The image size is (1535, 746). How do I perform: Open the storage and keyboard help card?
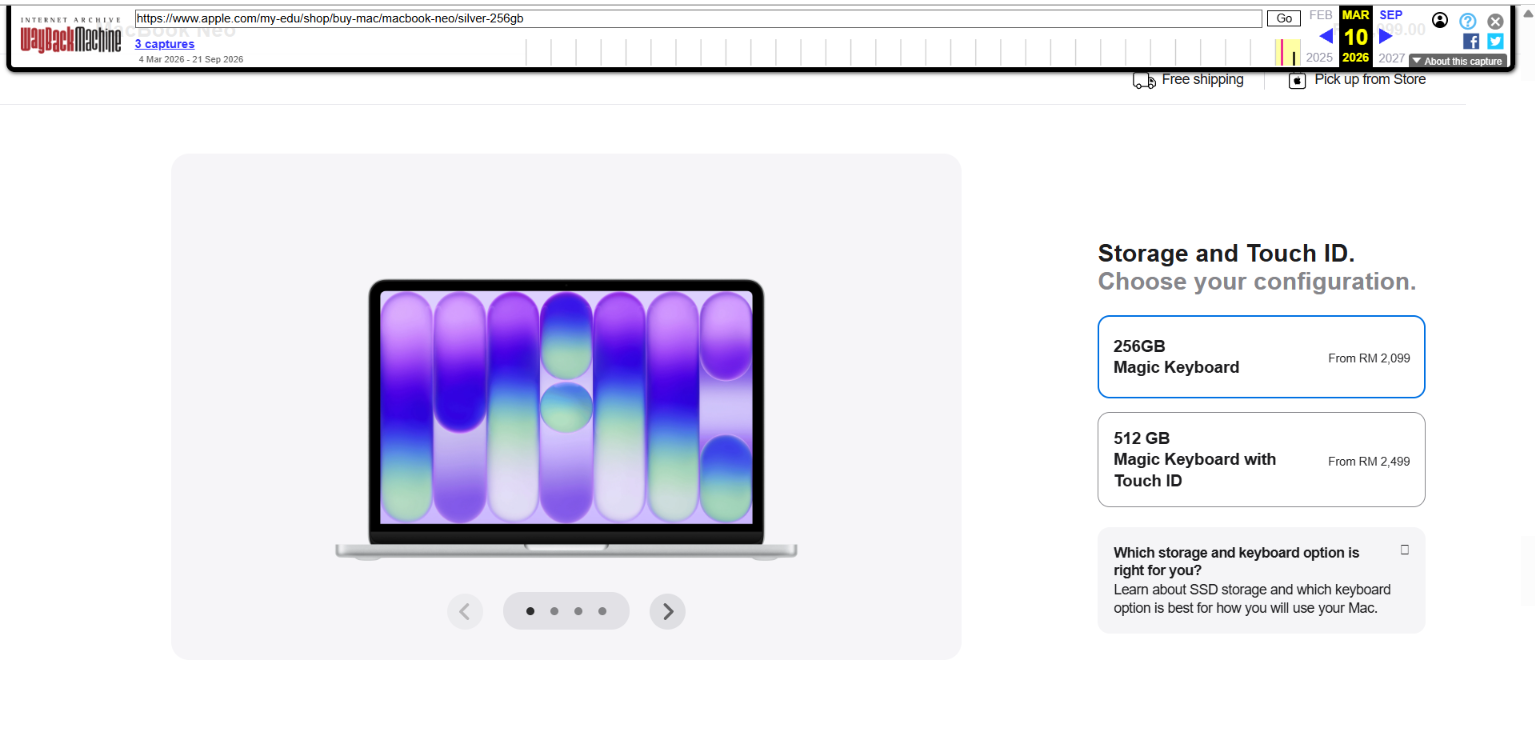1261,580
